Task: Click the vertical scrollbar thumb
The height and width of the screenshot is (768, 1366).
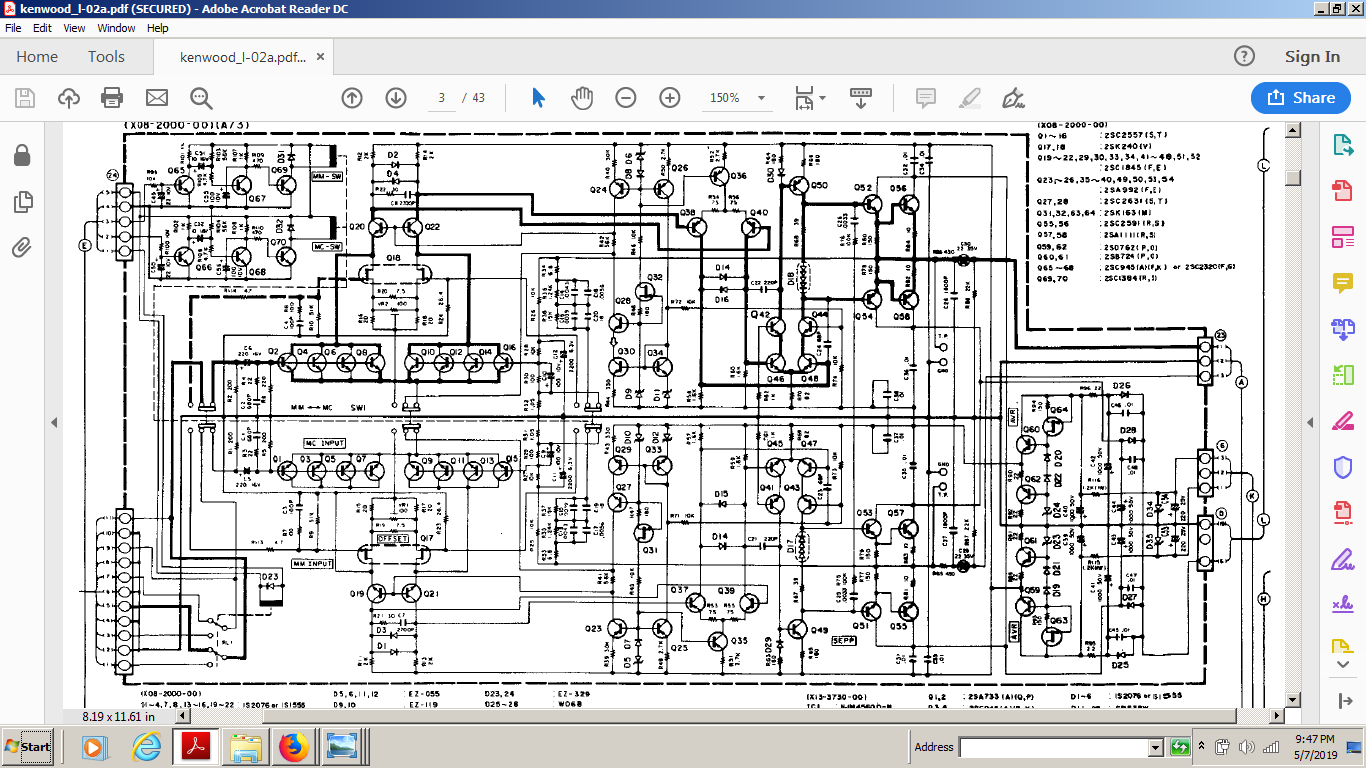Action: 1292,177
